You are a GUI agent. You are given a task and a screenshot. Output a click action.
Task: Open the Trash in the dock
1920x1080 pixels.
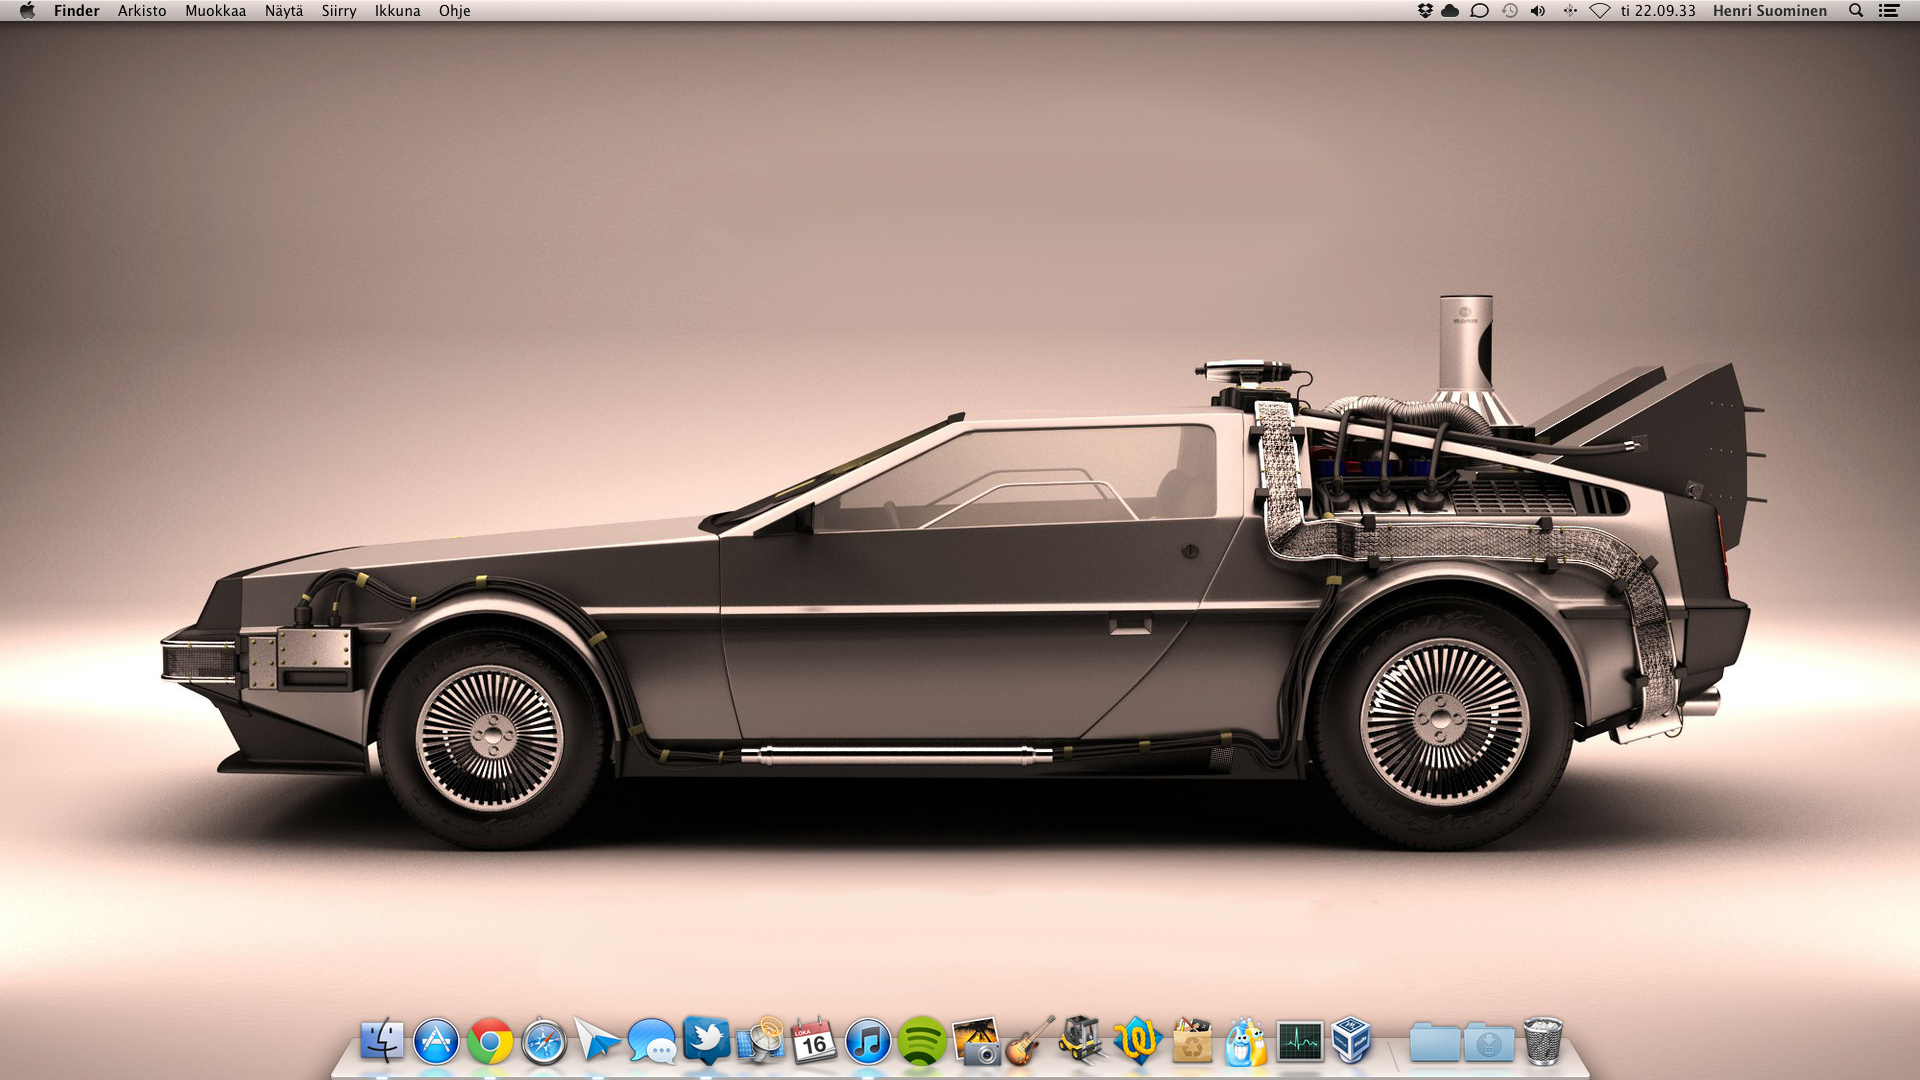(x=1543, y=1042)
